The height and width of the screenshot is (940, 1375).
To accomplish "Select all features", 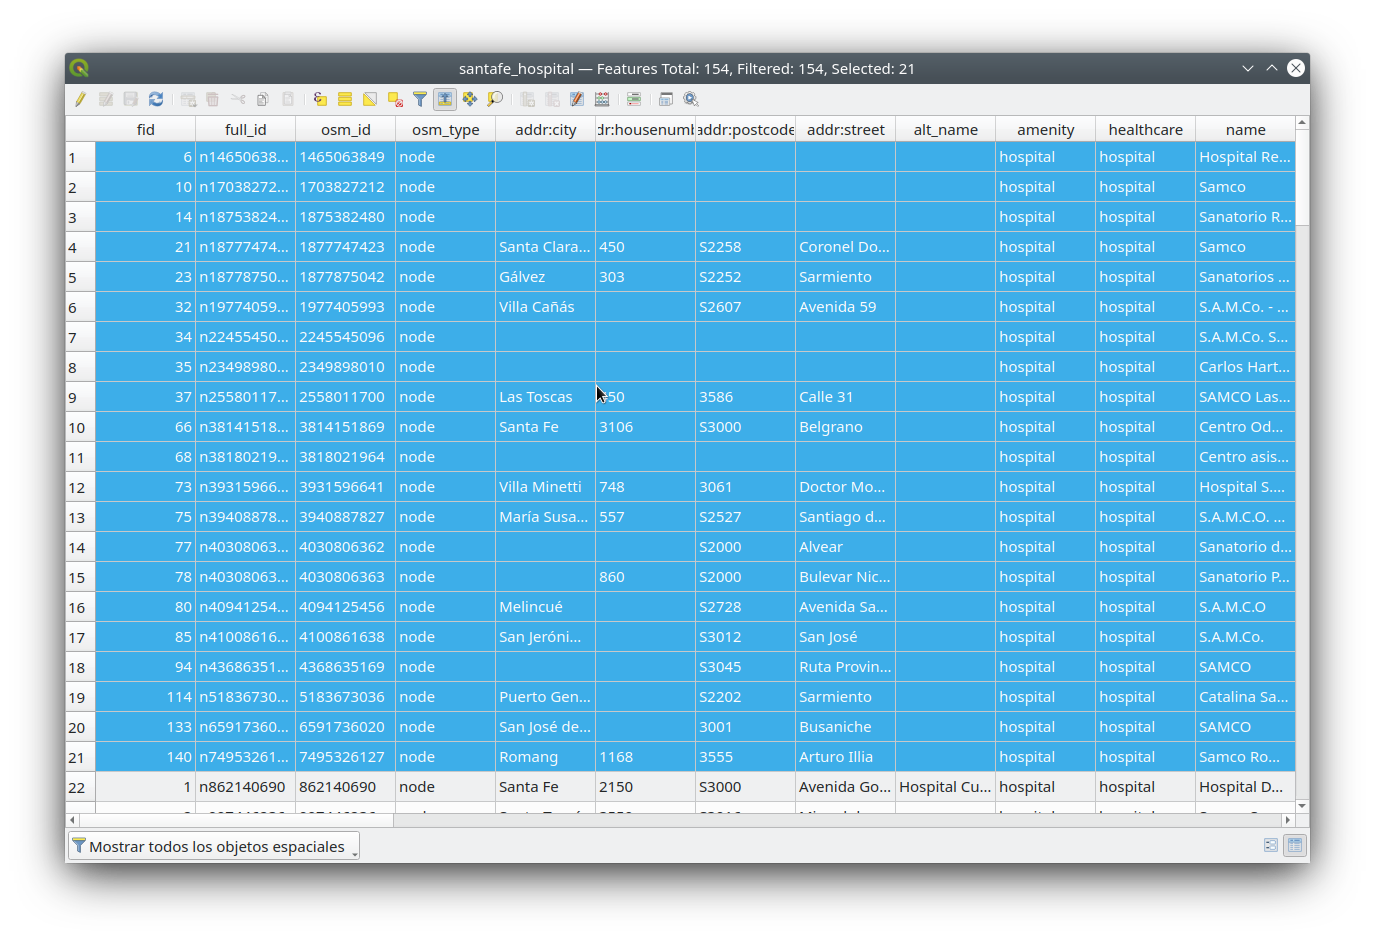I will point(345,99).
